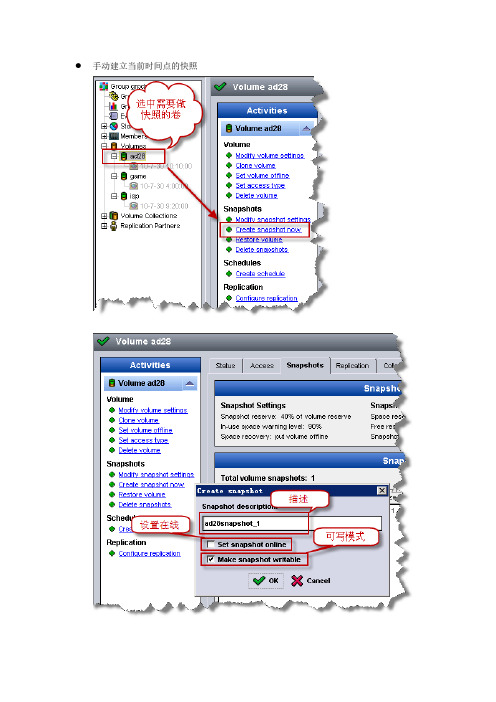Close the Create snapshot dialog
Viewport: 496px width, 702px height.
pyautogui.click(x=382, y=491)
